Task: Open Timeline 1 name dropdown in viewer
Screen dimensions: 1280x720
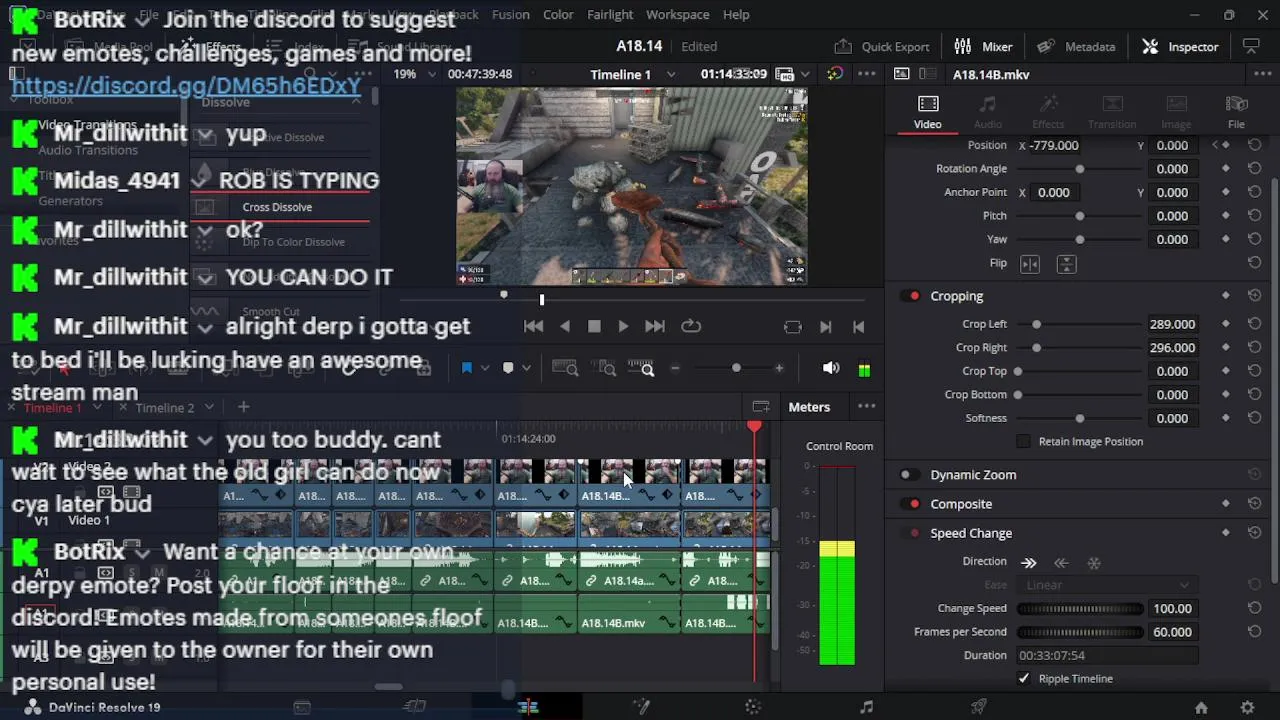Action: 671,75
